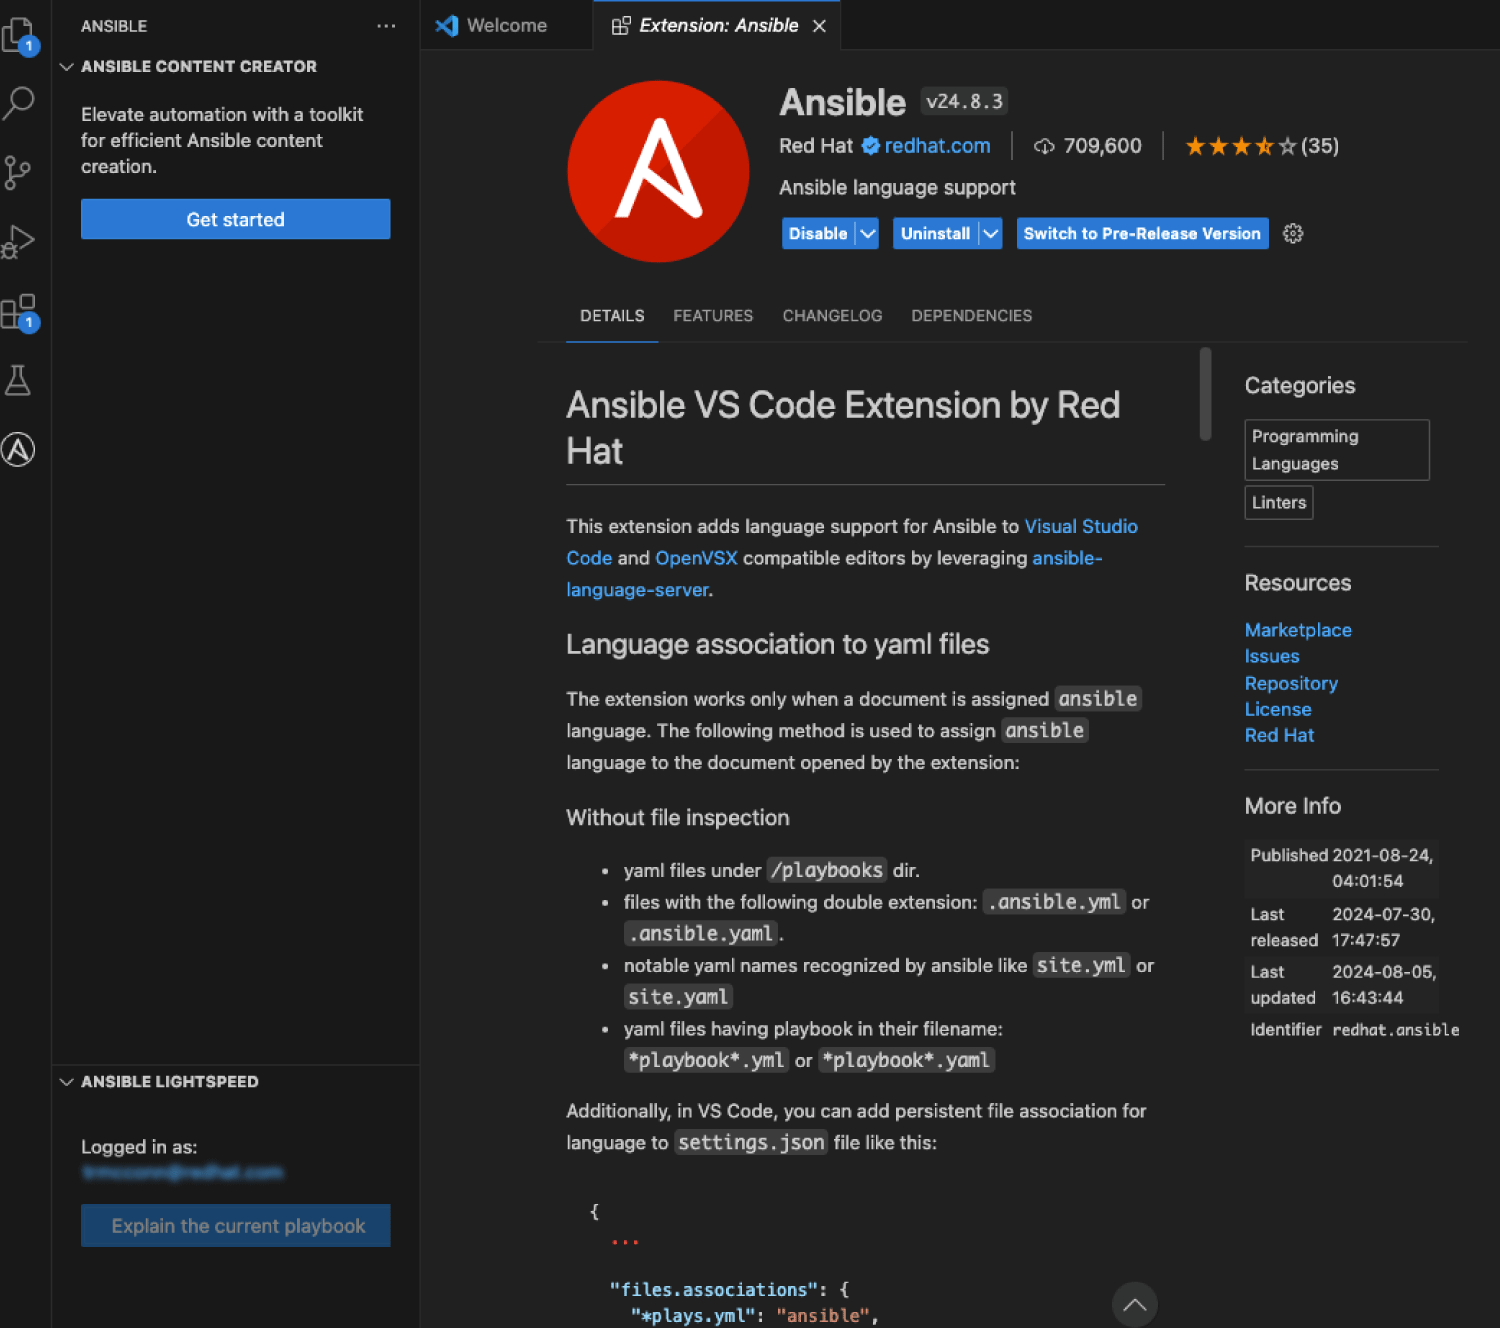Image resolution: width=1500 pixels, height=1328 pixels.
Task: Open the Uninstall dropdown arrow
Action: click(x=990, y=234)
